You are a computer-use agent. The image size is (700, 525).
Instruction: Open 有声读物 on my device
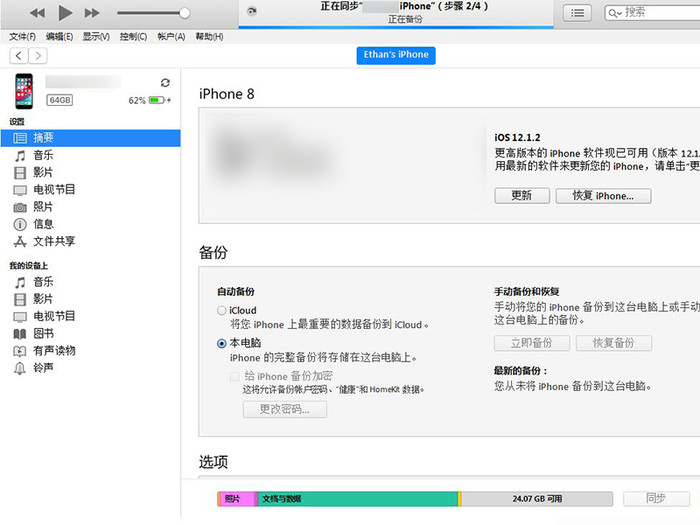[54, 351]
